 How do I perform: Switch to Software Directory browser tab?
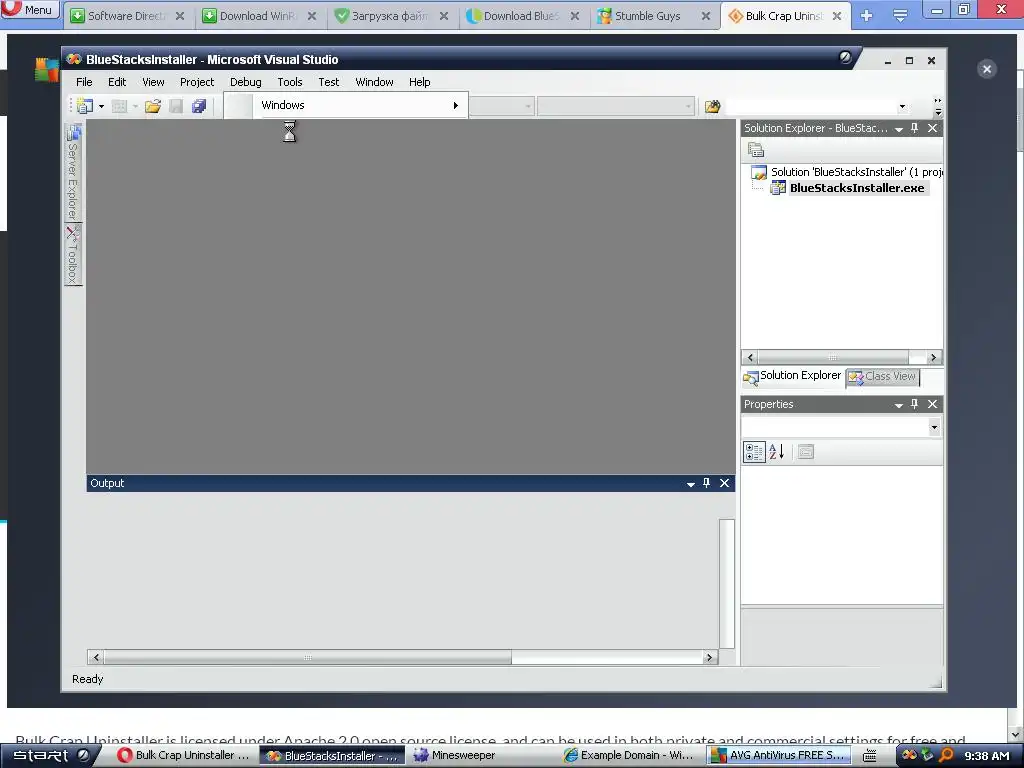pos(127,16)
